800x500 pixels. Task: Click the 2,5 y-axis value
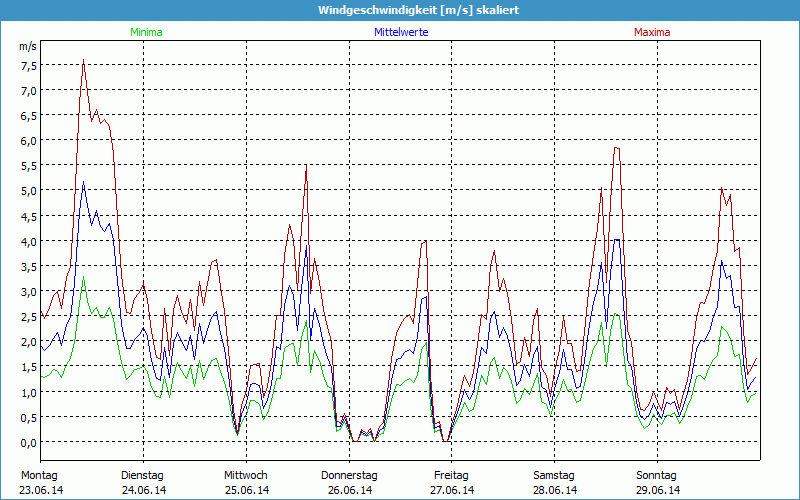point(29,317)
